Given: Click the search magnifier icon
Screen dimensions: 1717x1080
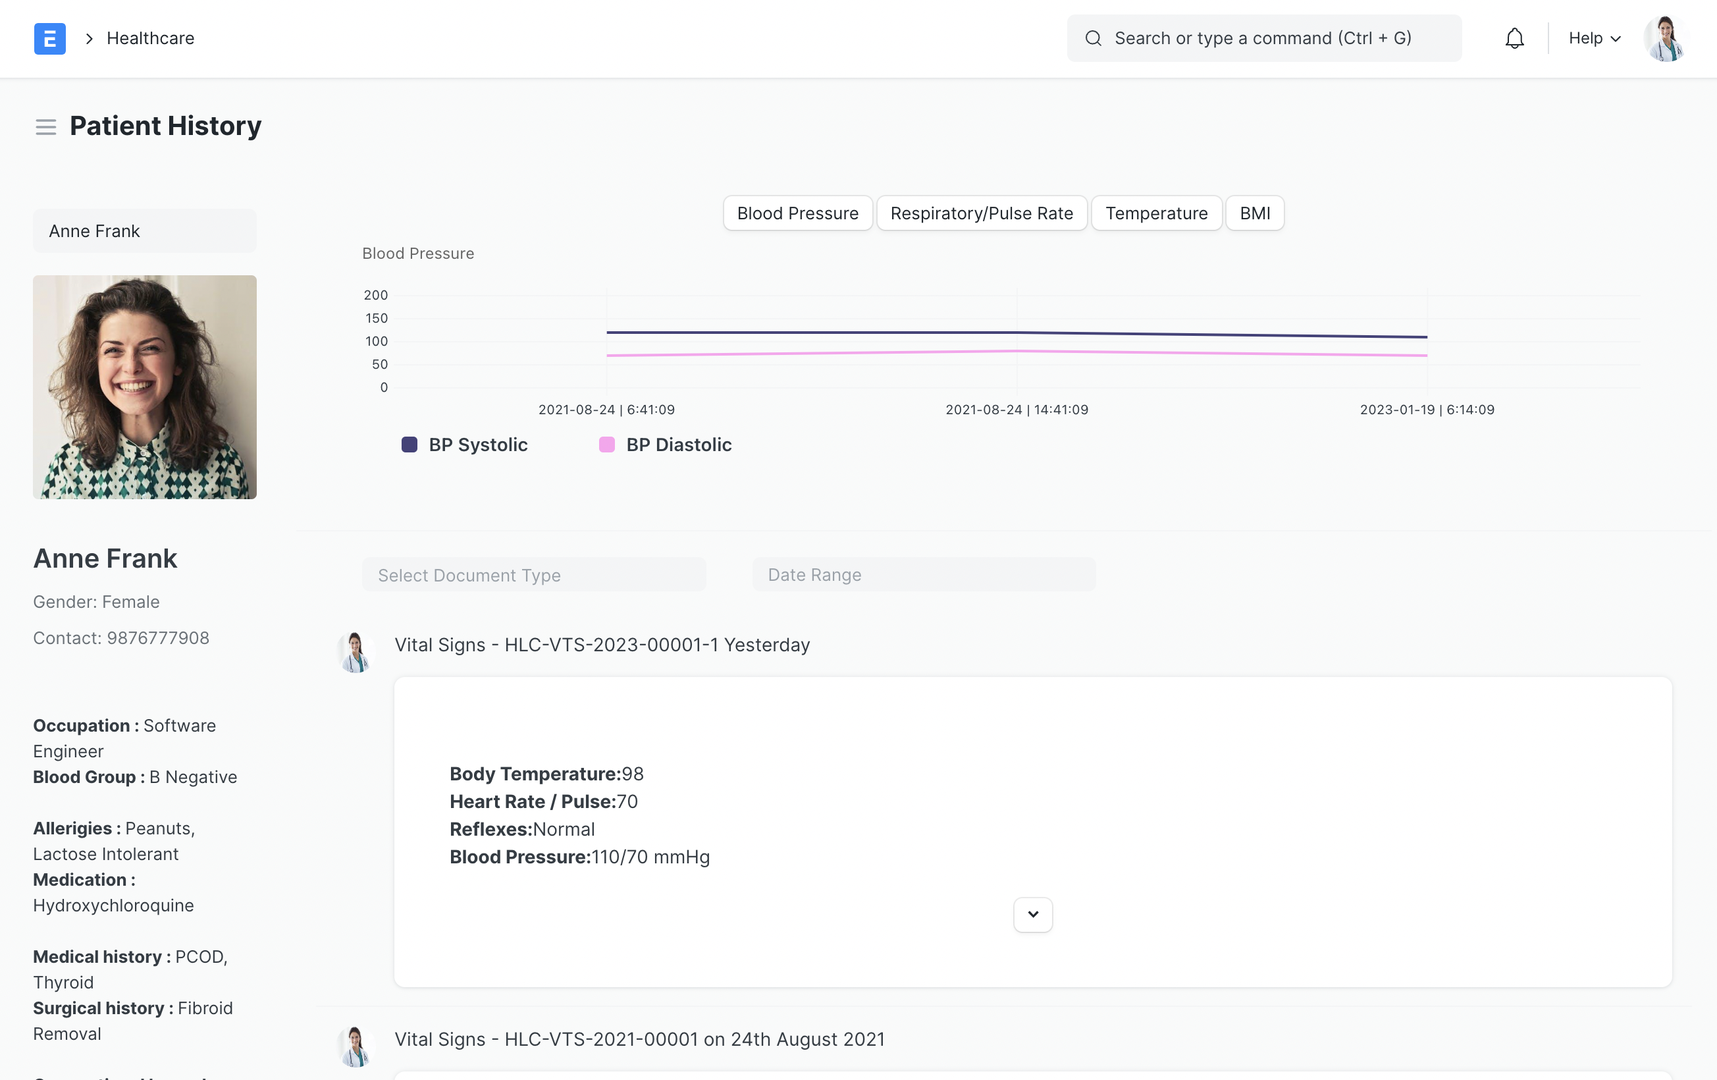Looking at the screenshot, I should point(1093,39).
